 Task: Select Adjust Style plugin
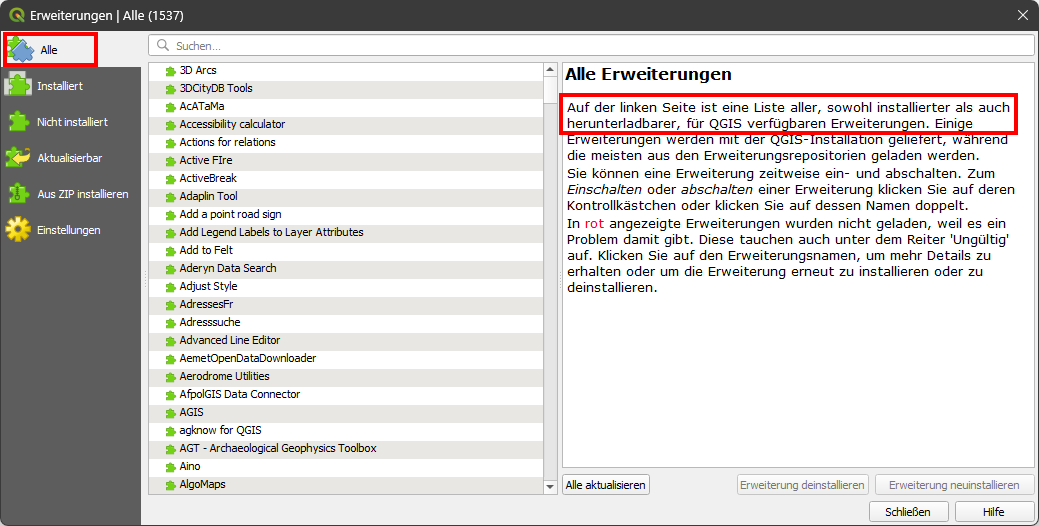pyautogui.click(x=346, y=286)
